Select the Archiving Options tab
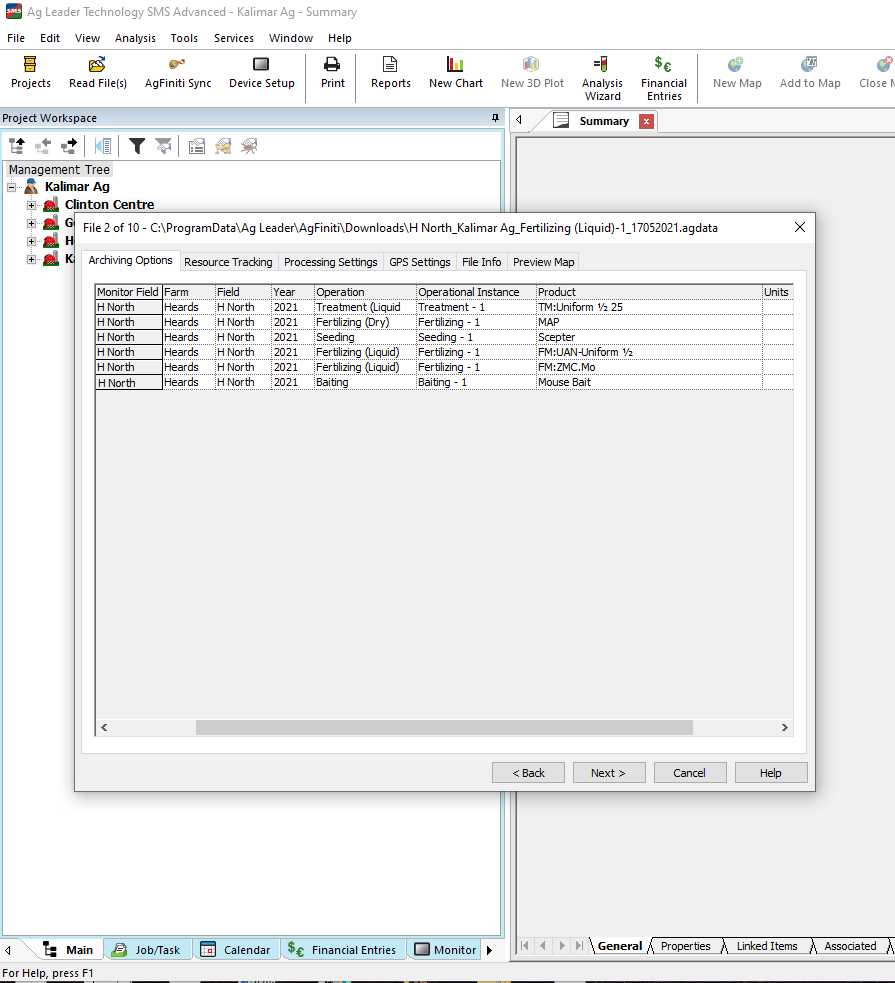The image size is (895, 983). 130,260
